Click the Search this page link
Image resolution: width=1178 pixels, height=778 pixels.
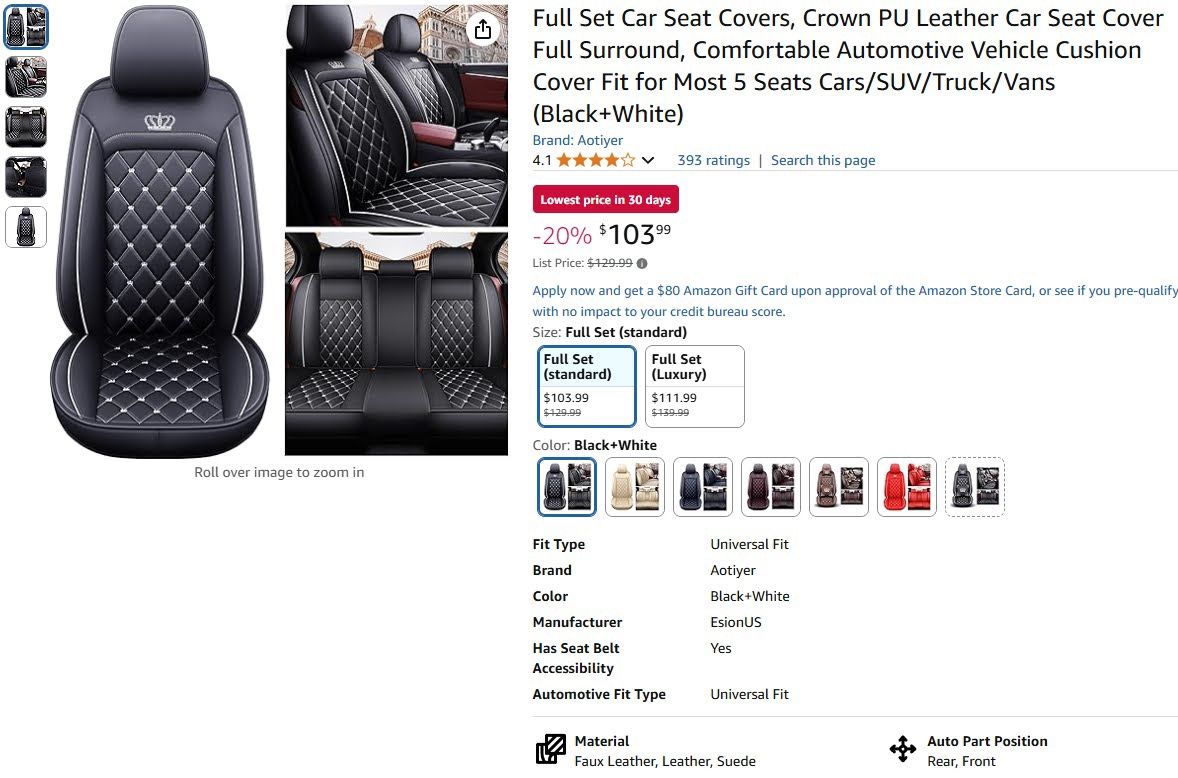pyautogui.click(x=823, y=160)
